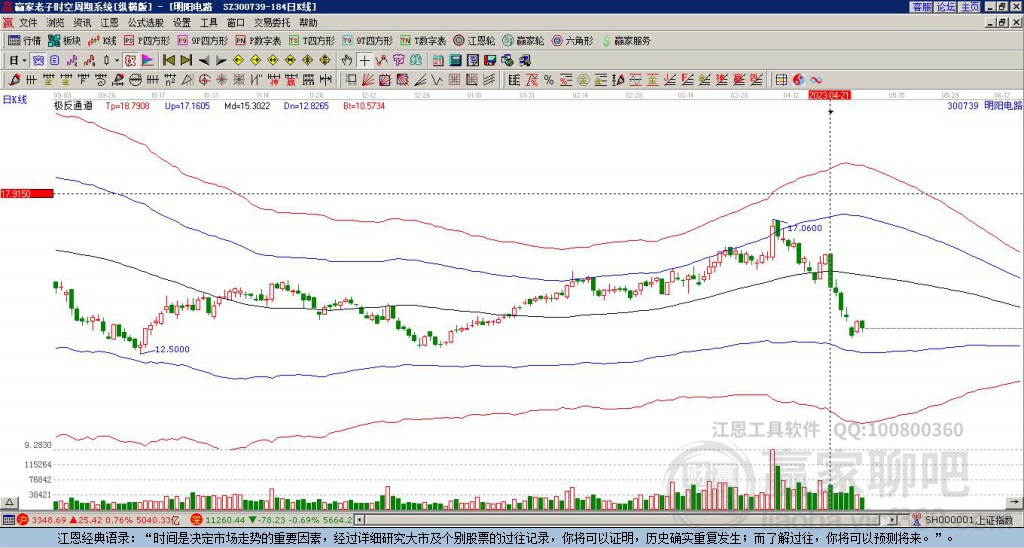Open the 窗口 menu
Screen dimensions: 1024x548
236,23
